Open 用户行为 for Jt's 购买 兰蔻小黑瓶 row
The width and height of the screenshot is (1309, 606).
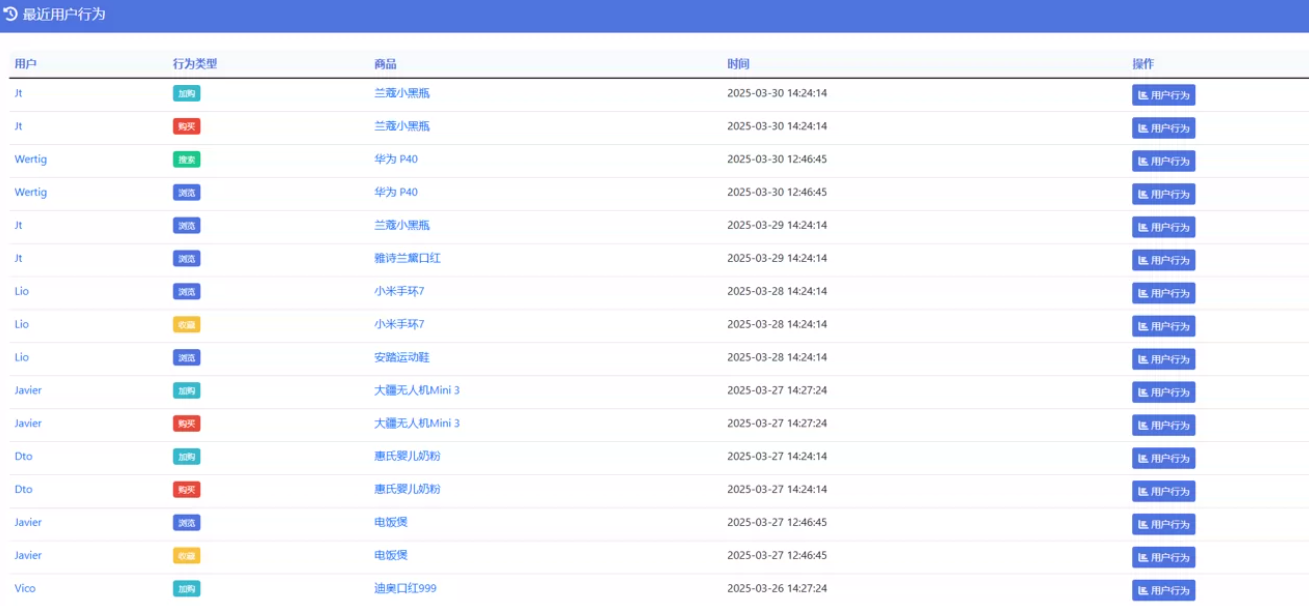[x=1163, y=128]
